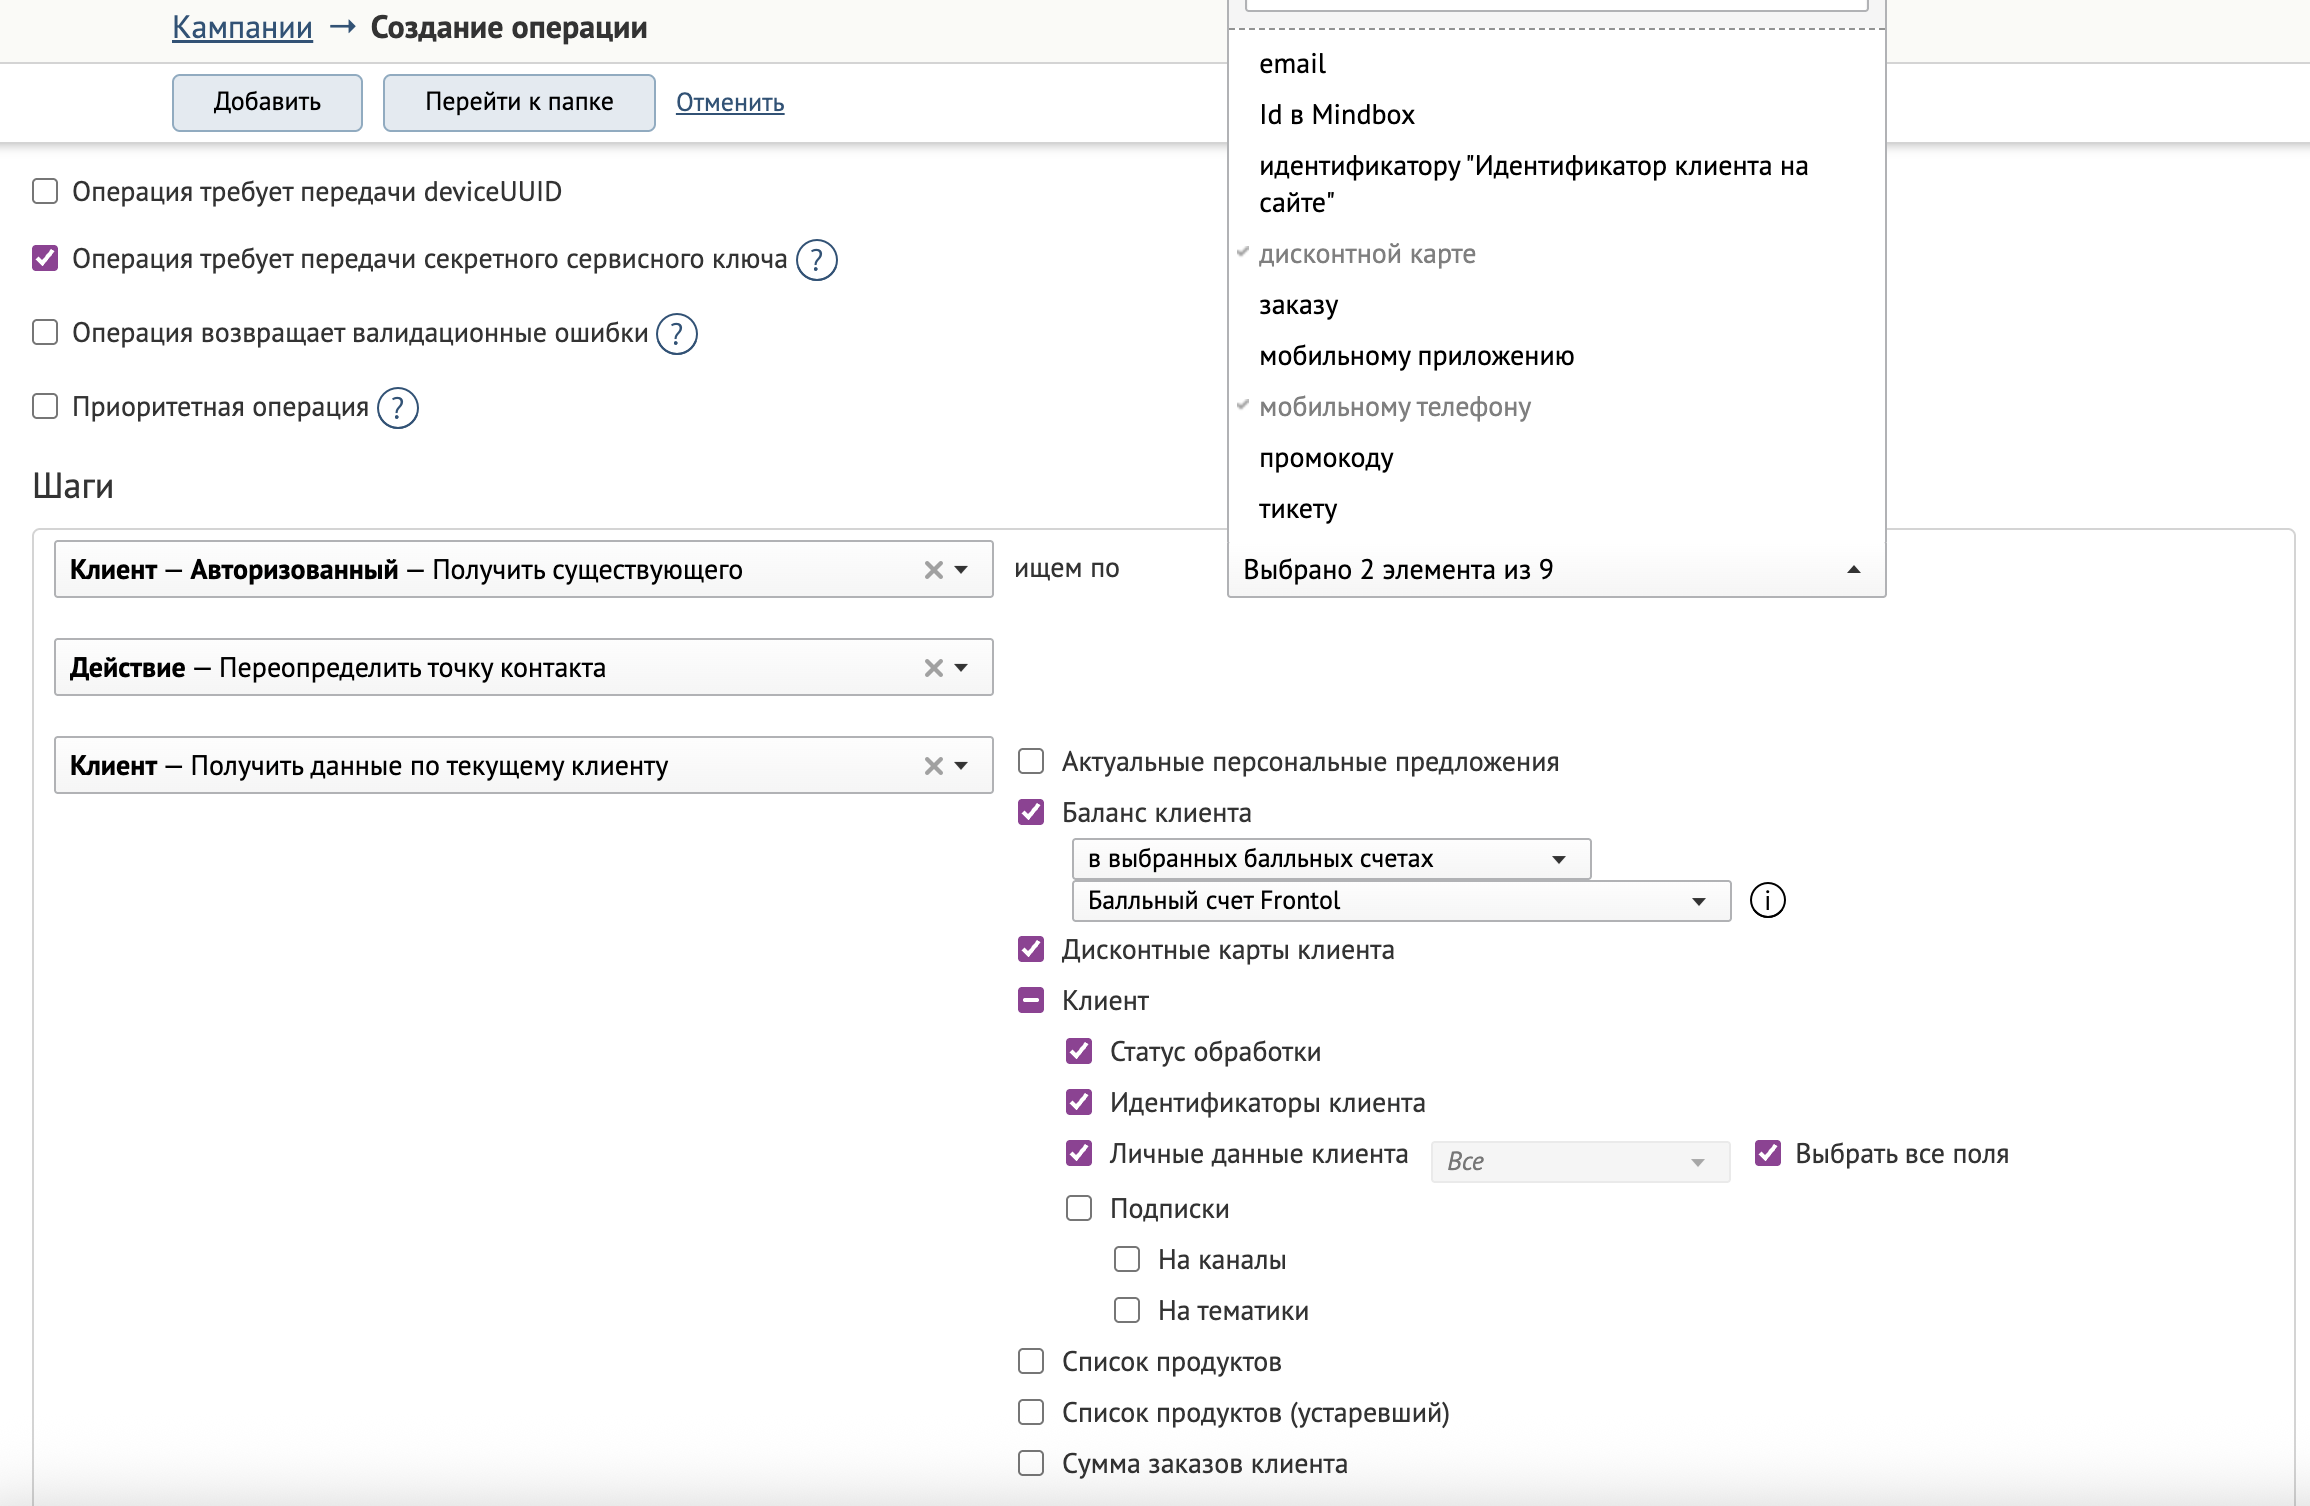Open dropdown arrow of Действие step selector
Viewport: 2310px width, 1506px height.
961,668
